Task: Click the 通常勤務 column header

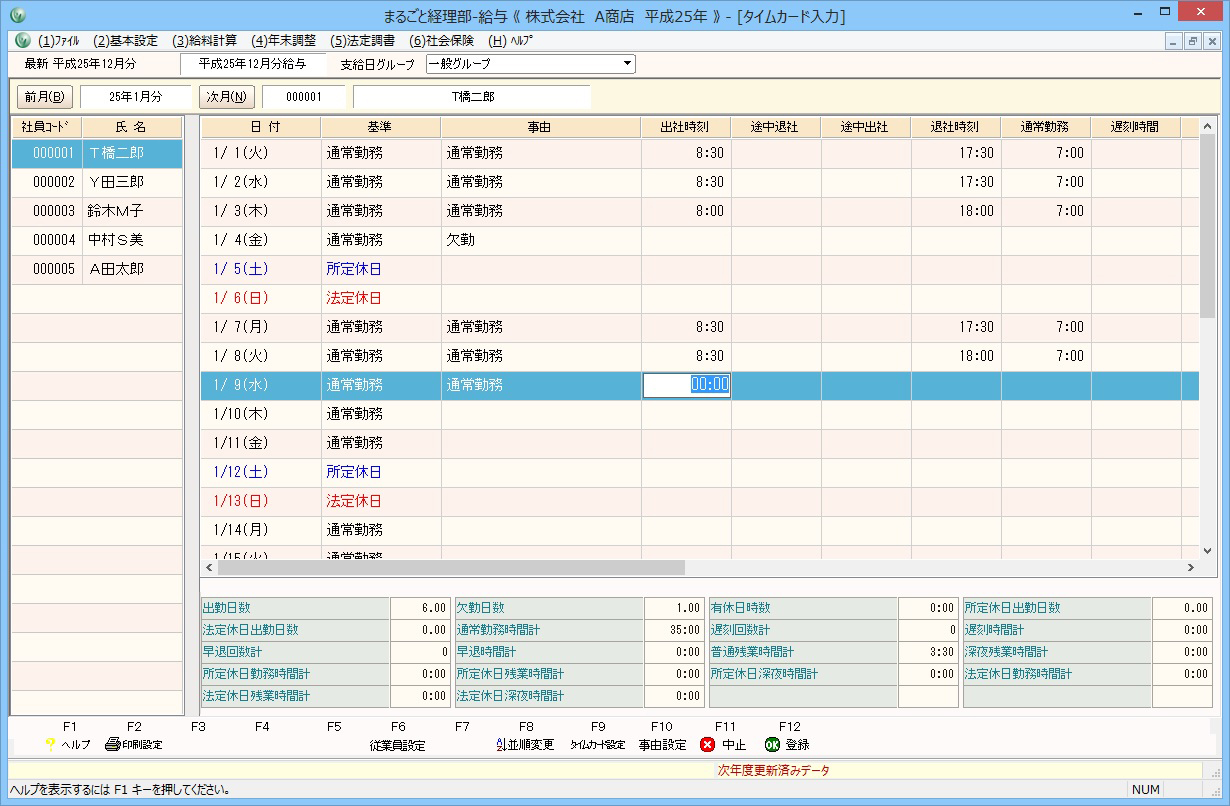Action: pyautogui.click(x=1046, y=127)
